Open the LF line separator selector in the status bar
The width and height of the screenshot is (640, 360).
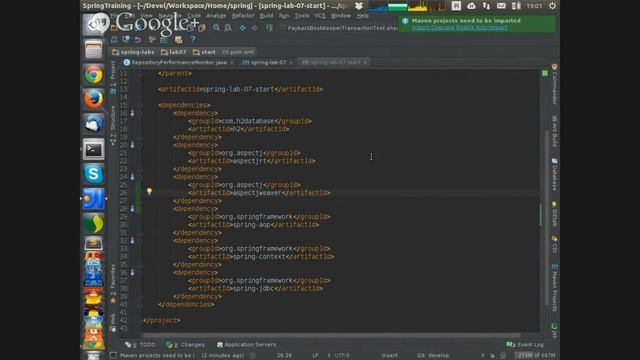point(316,356)
